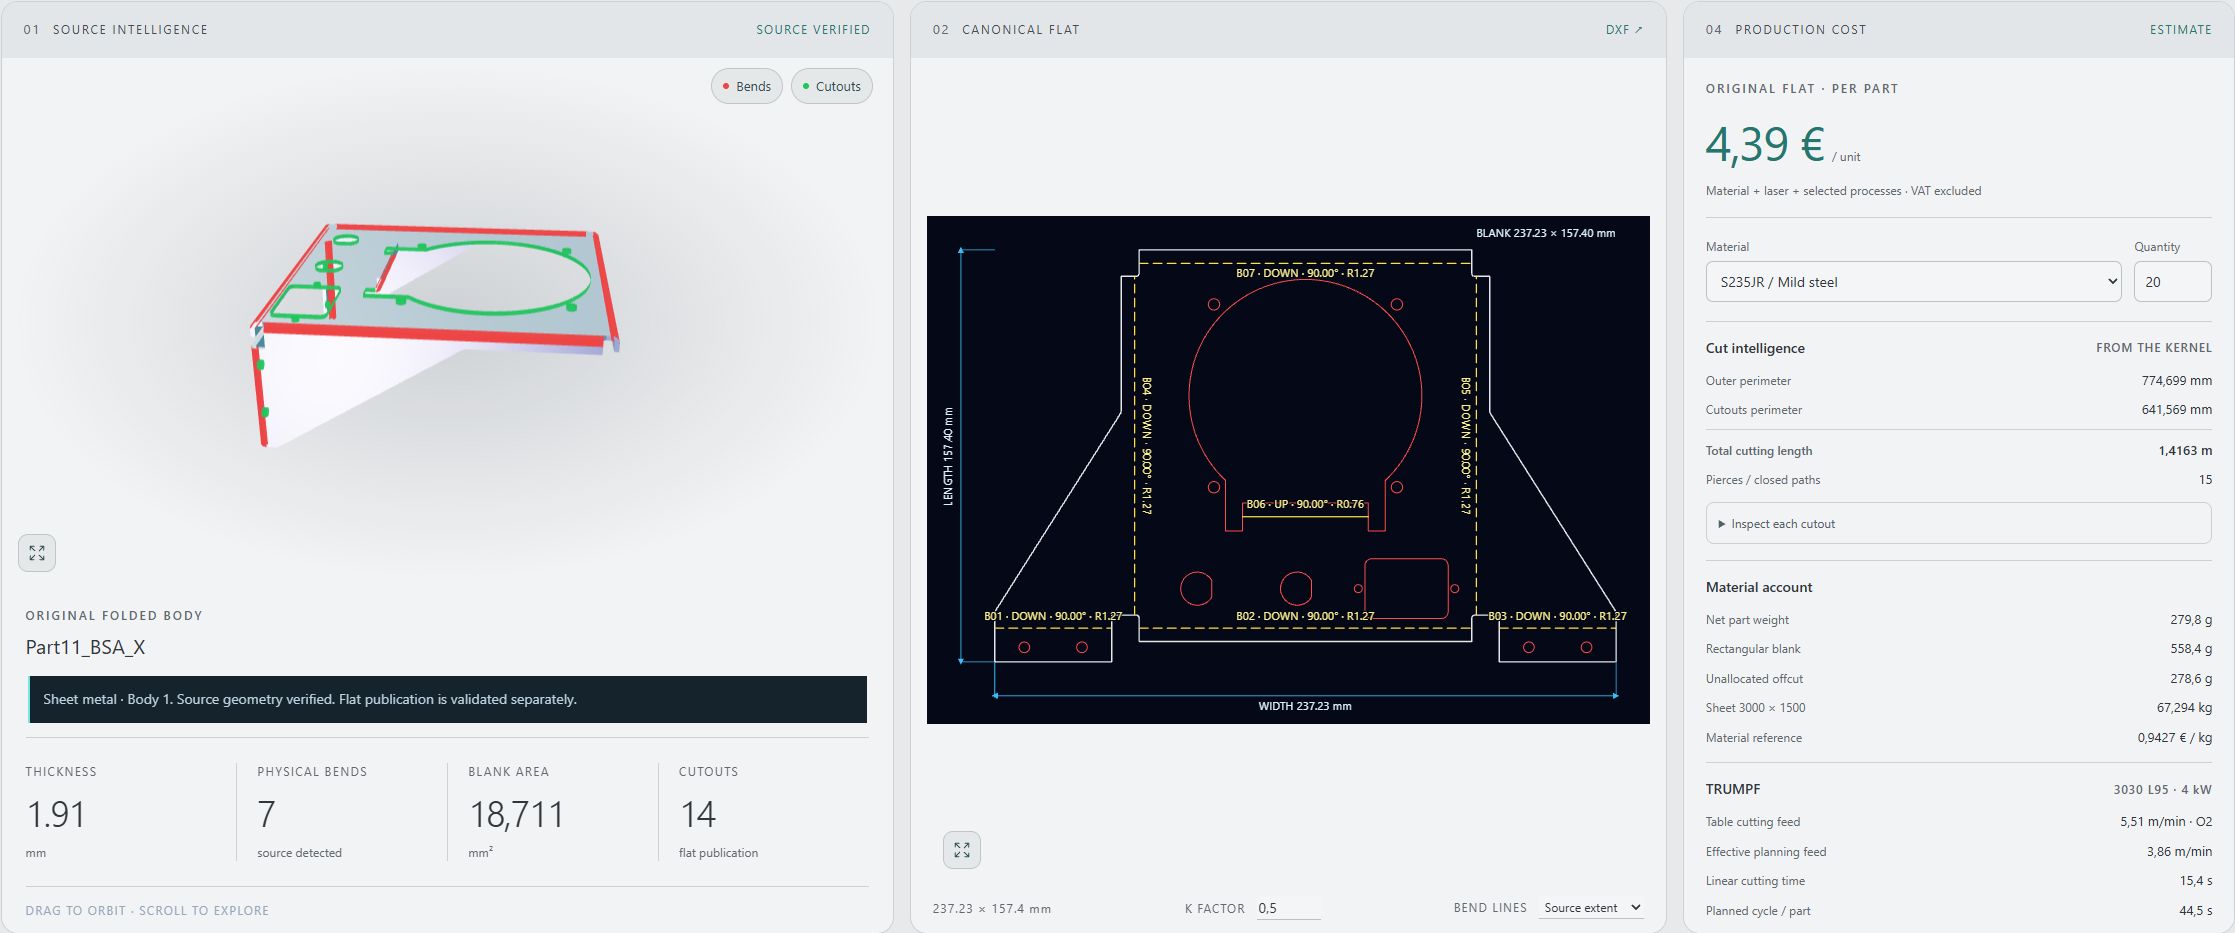Click the Cutouts count 14
The image size is (2235, 933).
698,815
